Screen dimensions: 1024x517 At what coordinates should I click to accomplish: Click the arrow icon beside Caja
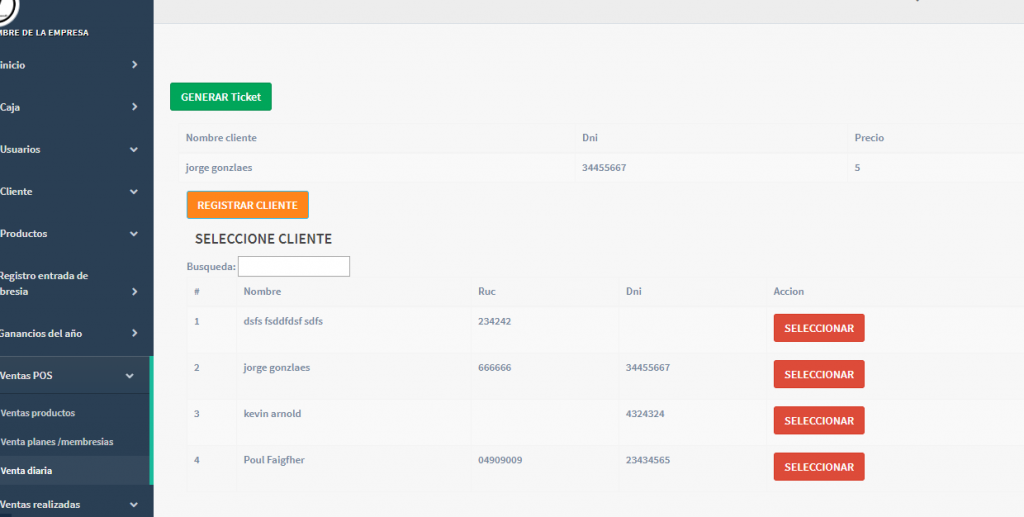pos(134,107)
